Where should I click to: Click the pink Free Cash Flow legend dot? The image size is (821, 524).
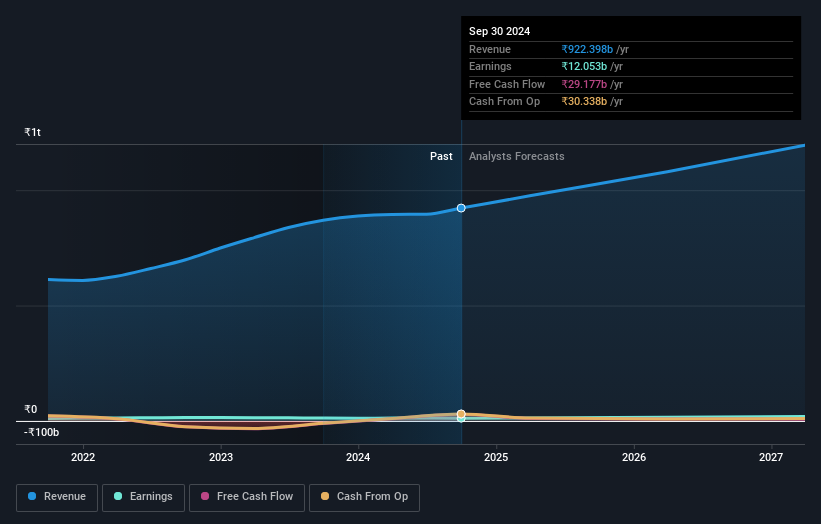(205, 496)
